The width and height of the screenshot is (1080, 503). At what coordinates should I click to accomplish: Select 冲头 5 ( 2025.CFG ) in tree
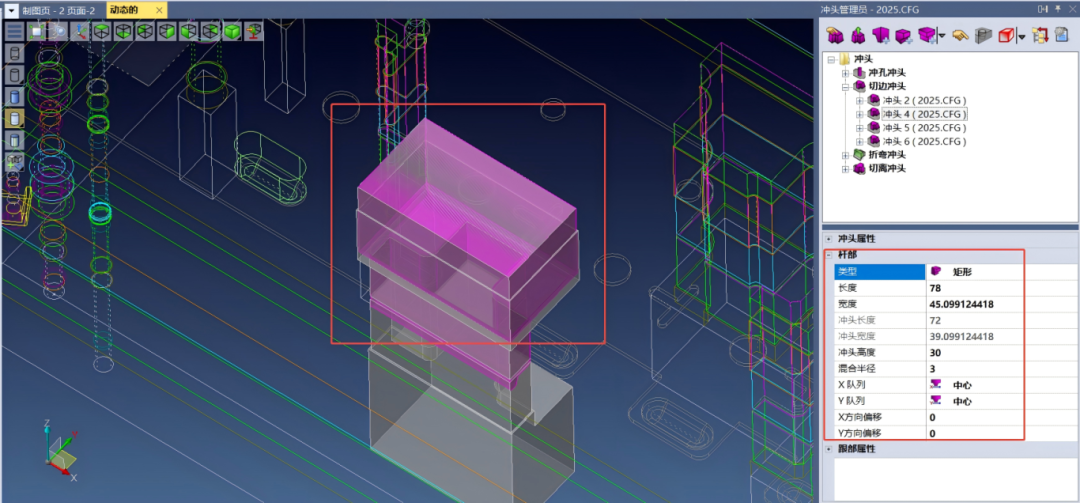point(924,128)
